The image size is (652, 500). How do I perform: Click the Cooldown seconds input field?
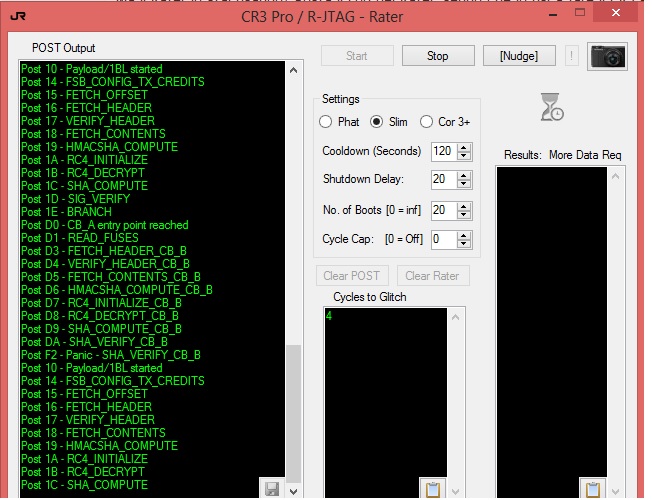pos(444,151)
